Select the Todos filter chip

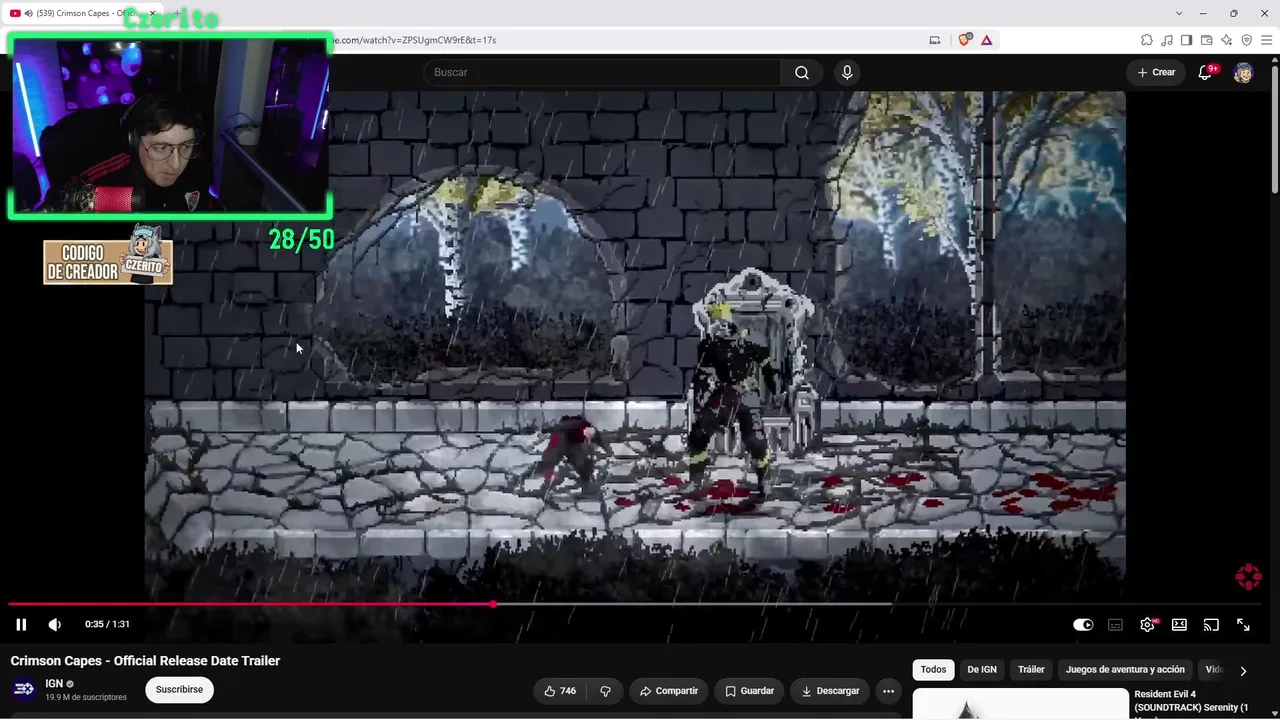point(933,670)
